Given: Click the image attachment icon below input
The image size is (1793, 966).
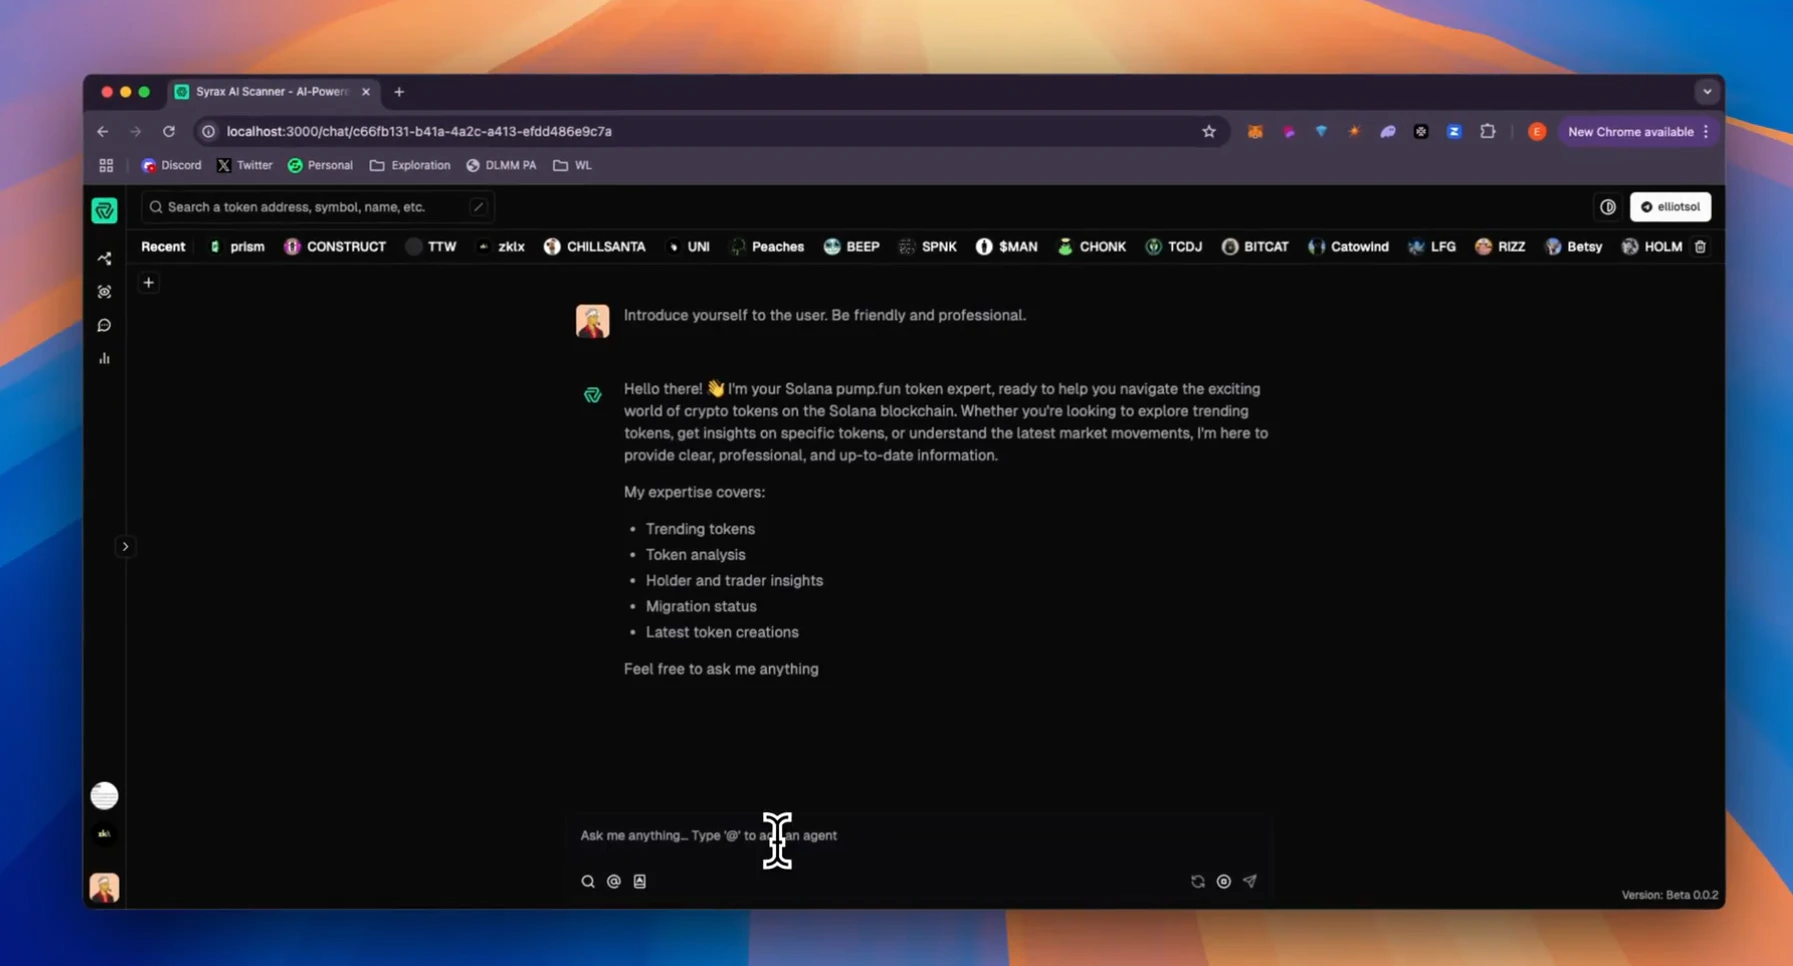Looking at the screenshot, I should coord(640,881).
